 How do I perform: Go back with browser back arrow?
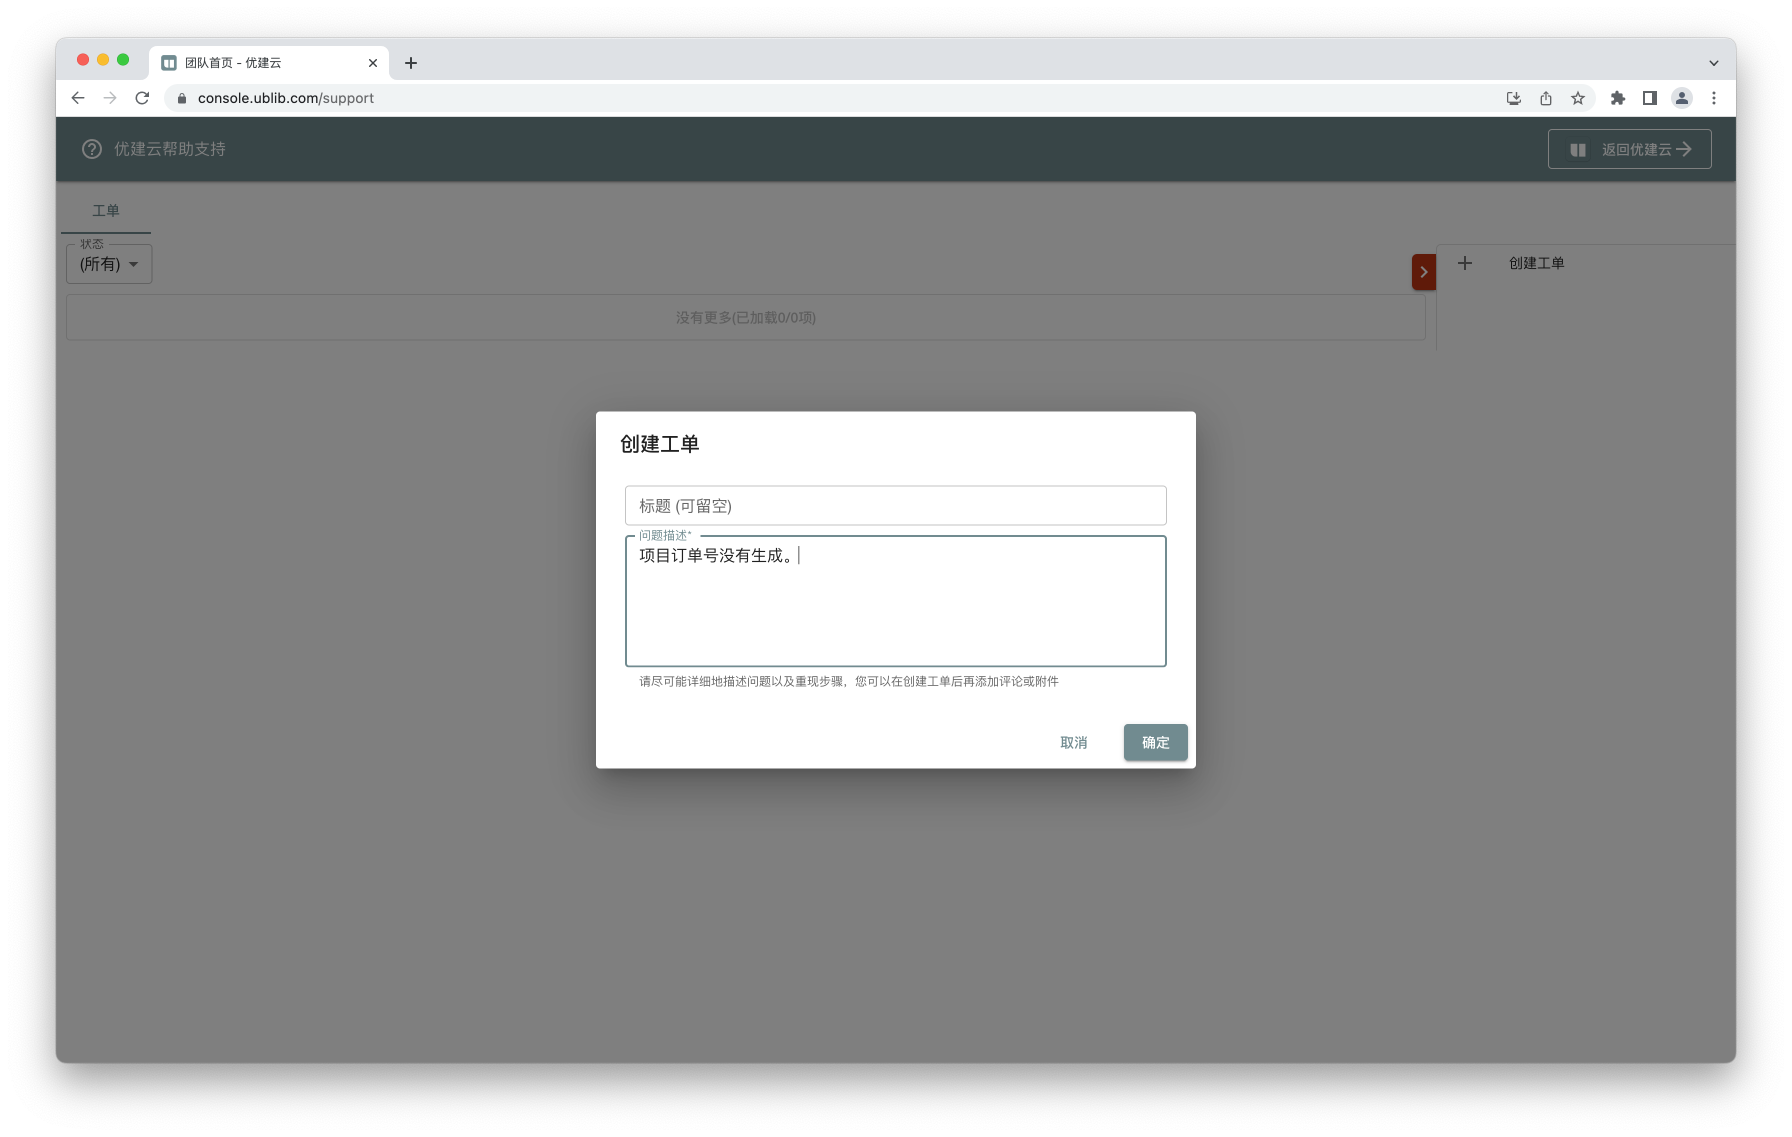(78, 98)
